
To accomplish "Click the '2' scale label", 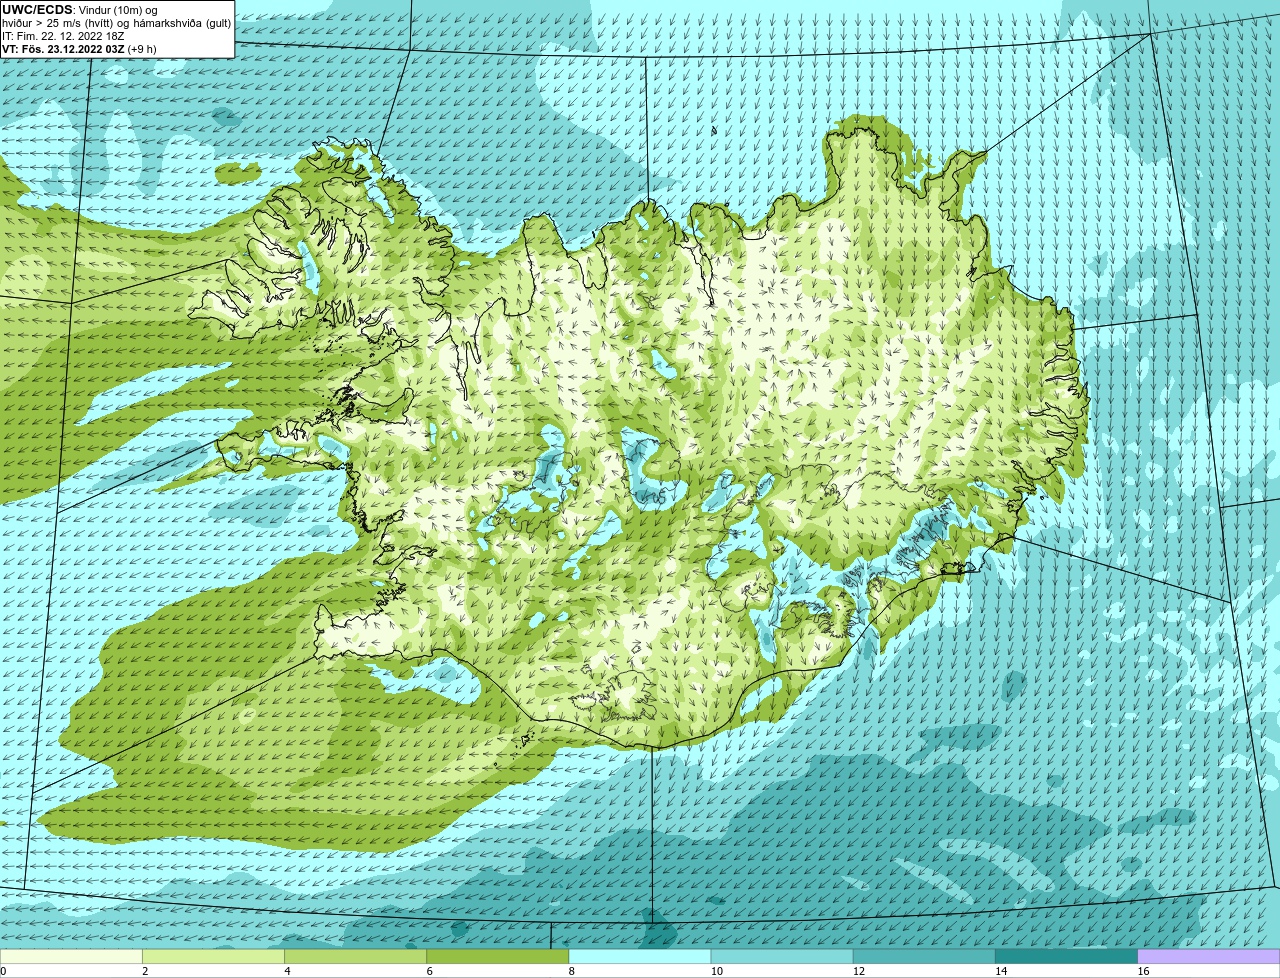I will coord(145,971).
